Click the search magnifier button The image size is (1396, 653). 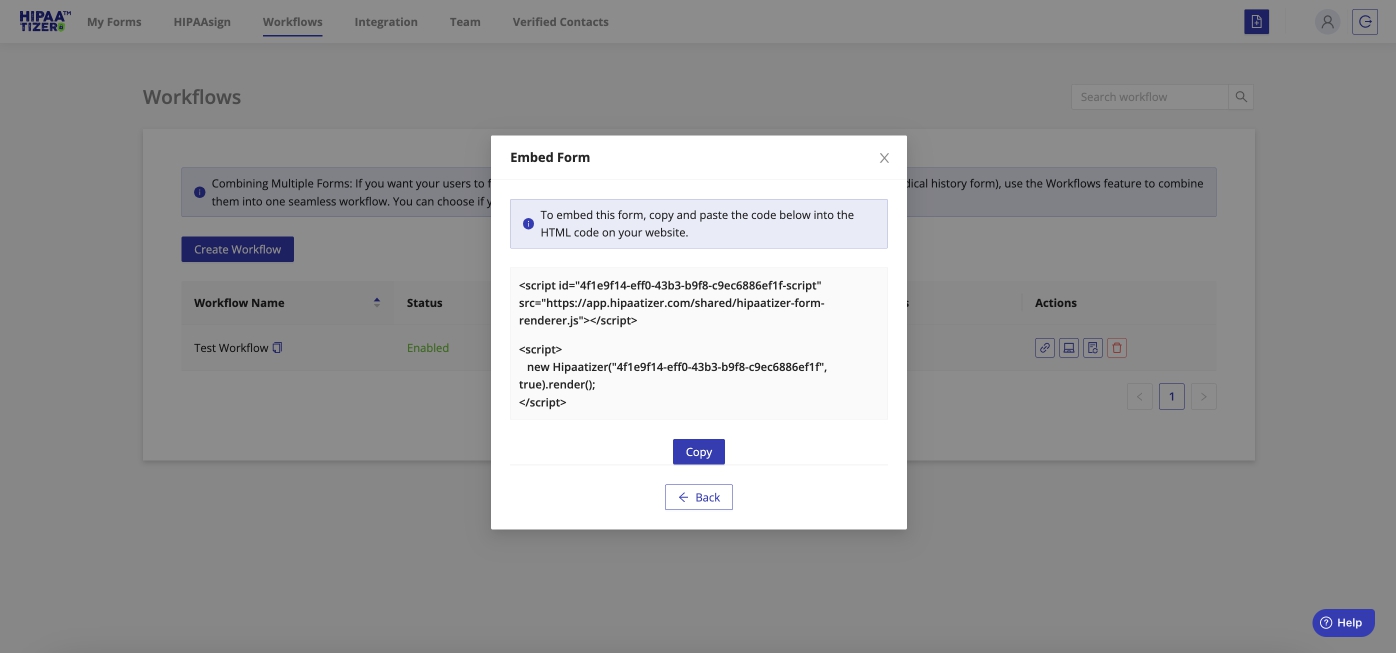pos(1241,97)
